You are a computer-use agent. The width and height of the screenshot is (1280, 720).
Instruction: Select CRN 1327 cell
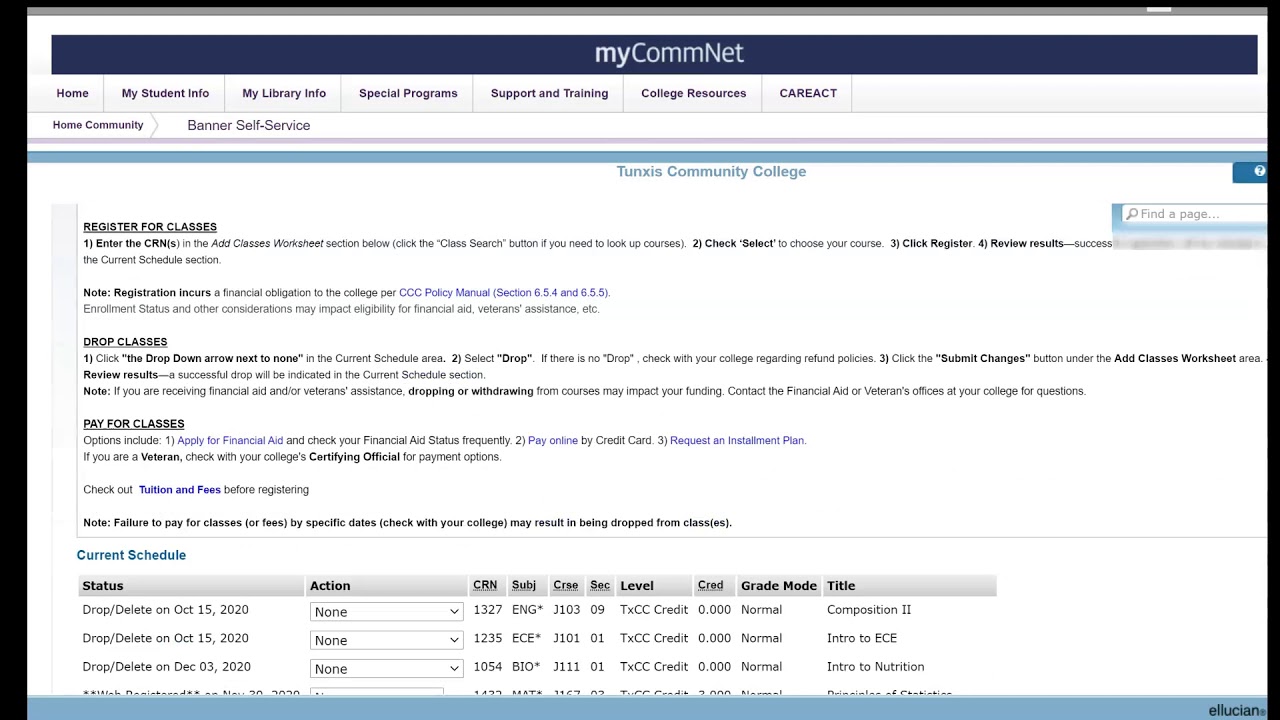click(488, 609)
